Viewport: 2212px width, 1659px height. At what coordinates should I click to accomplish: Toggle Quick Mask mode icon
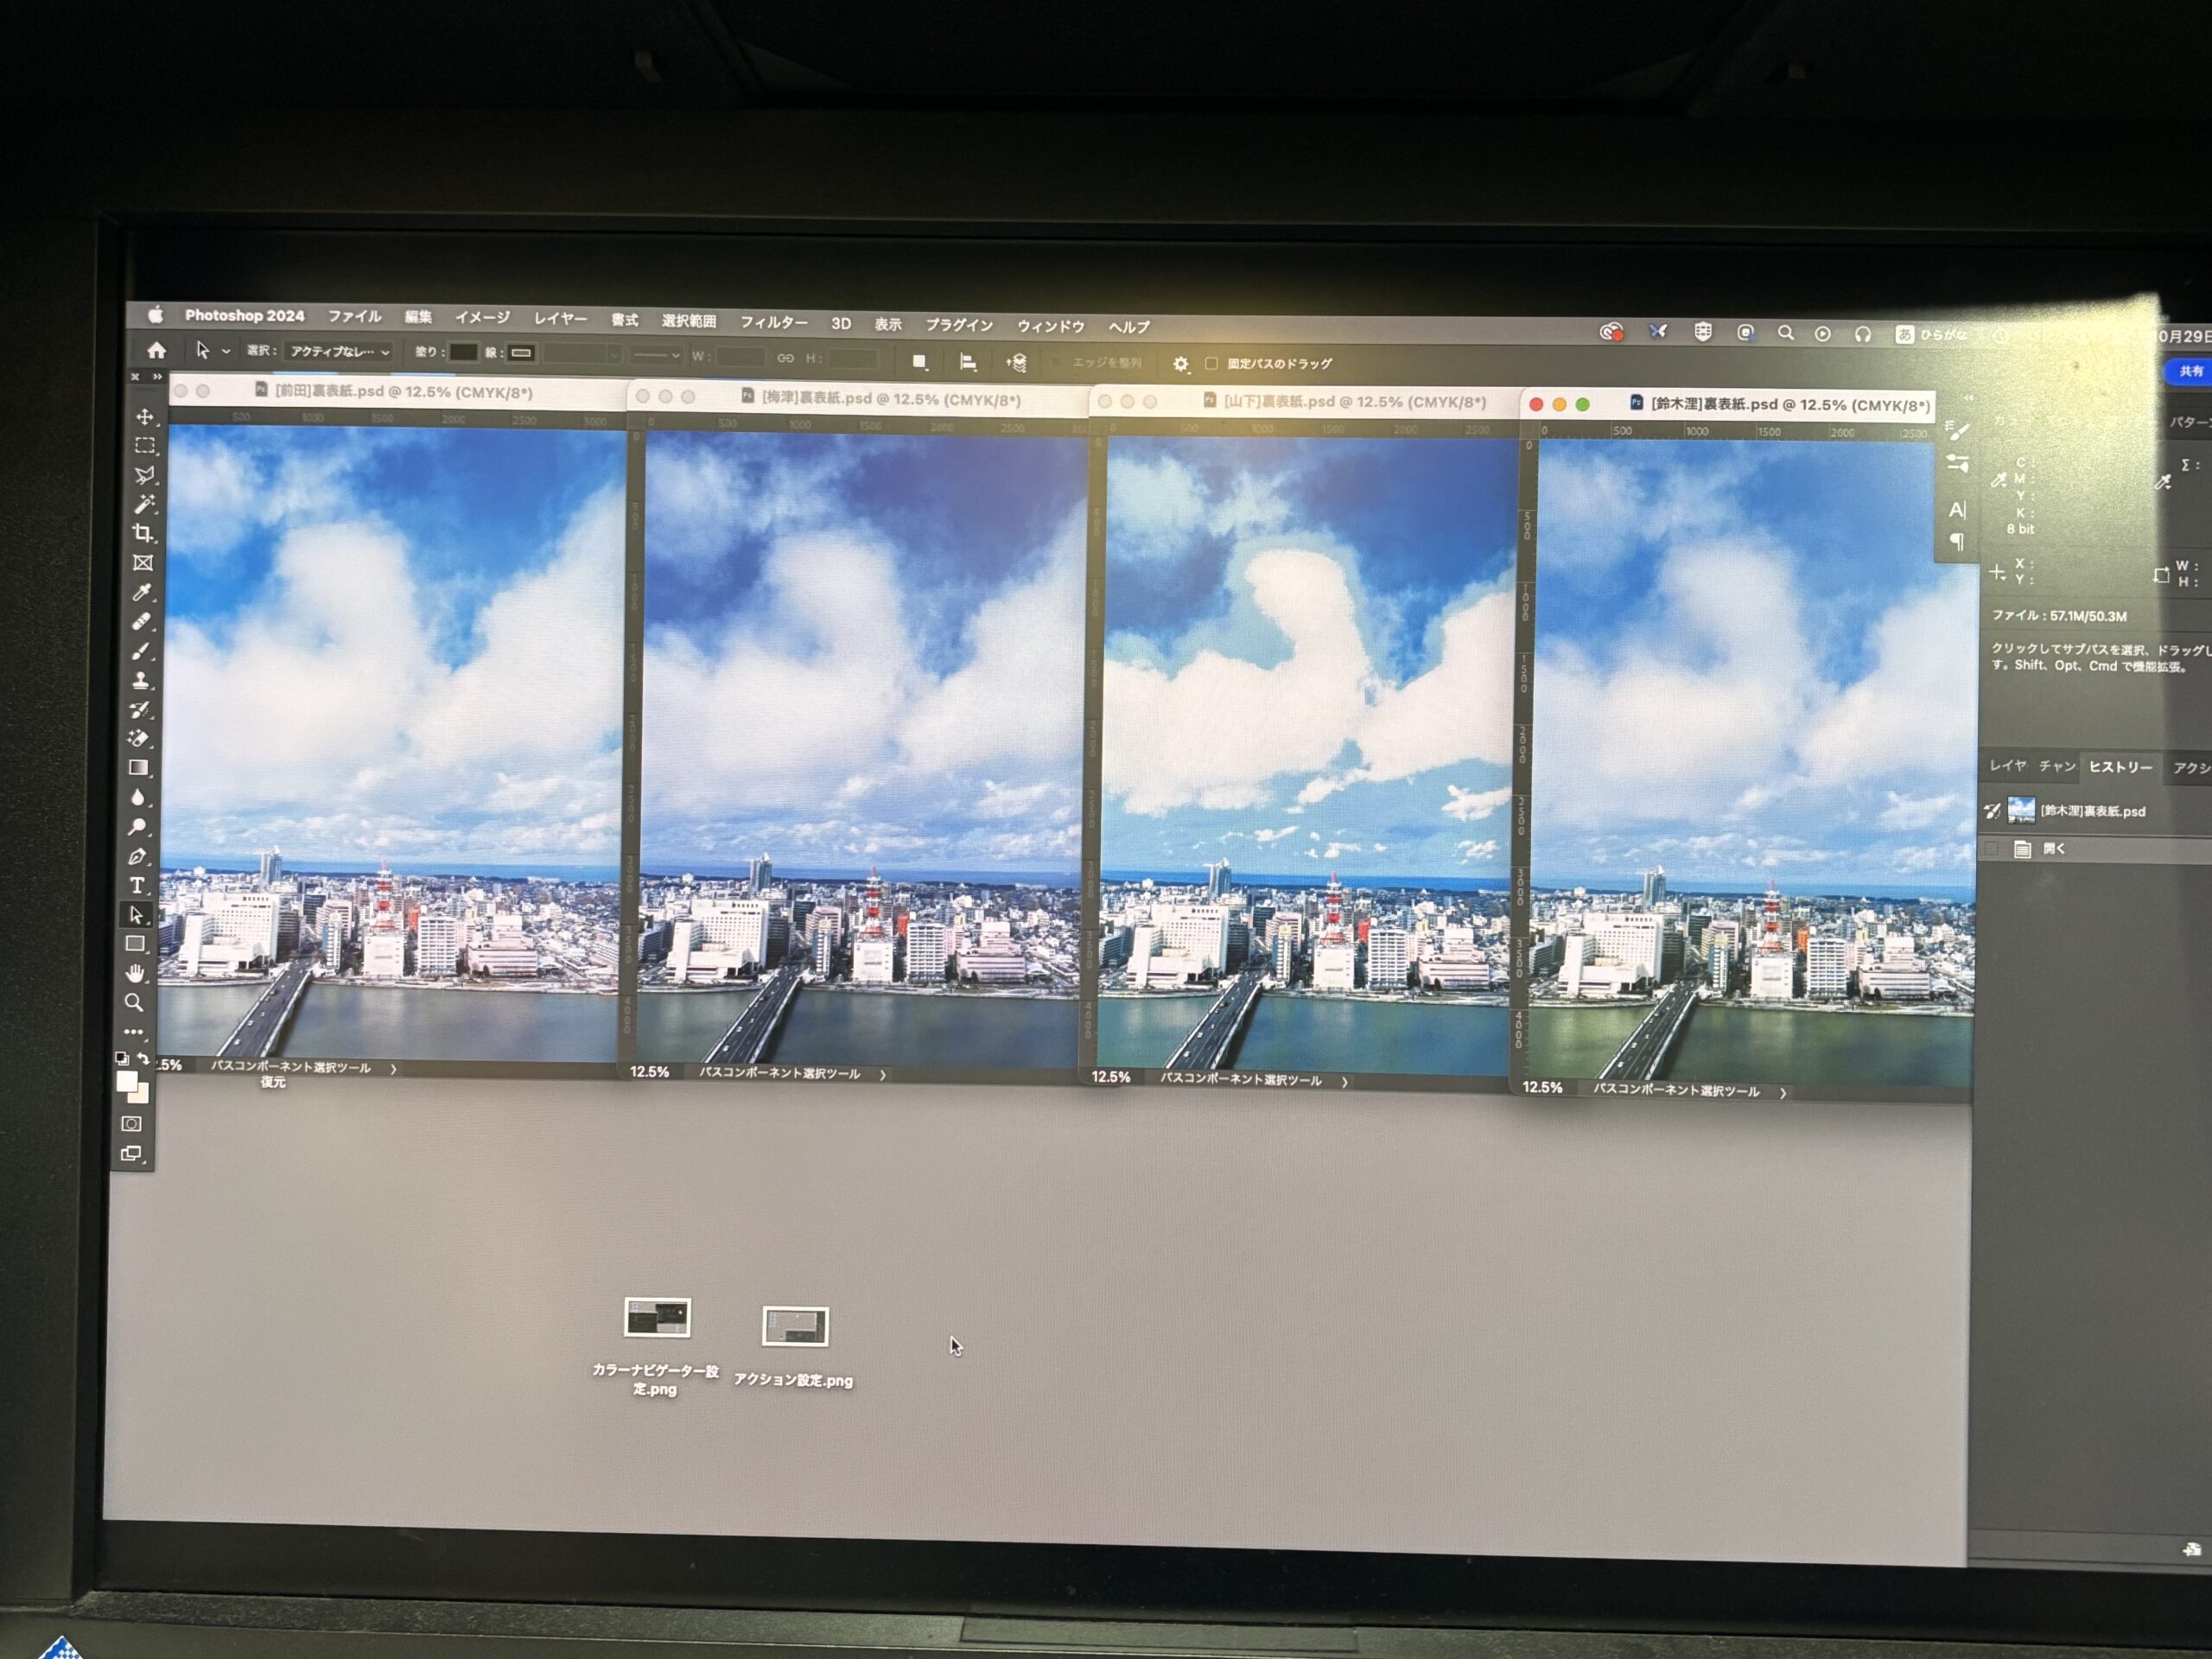(131, 1123)
